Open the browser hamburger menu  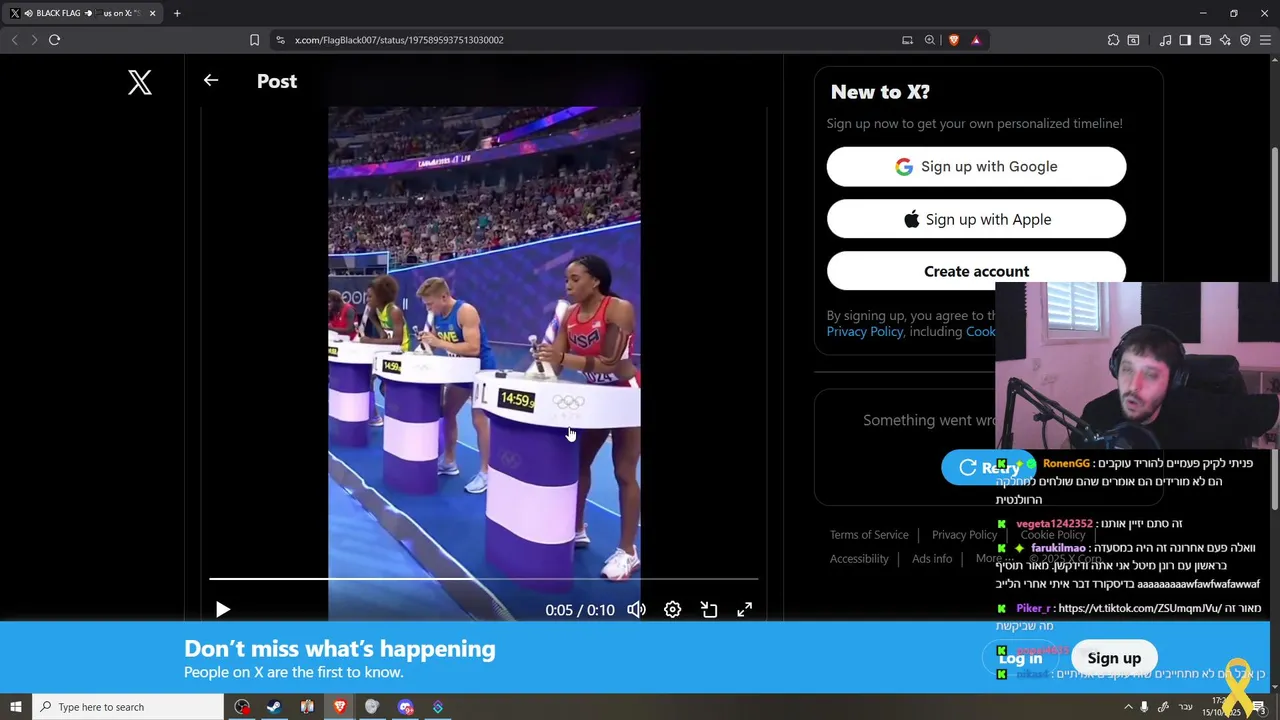[1265, 40]
